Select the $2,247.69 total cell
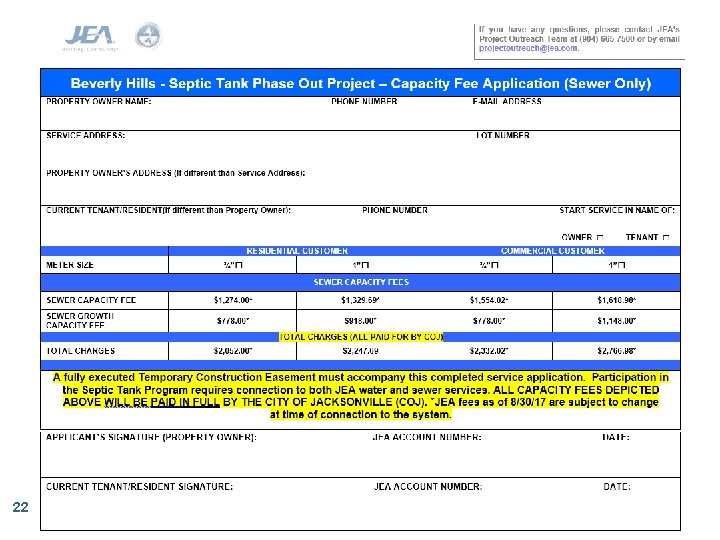The image size is (720, 540). pyautogui.click(x=360, y=351)
